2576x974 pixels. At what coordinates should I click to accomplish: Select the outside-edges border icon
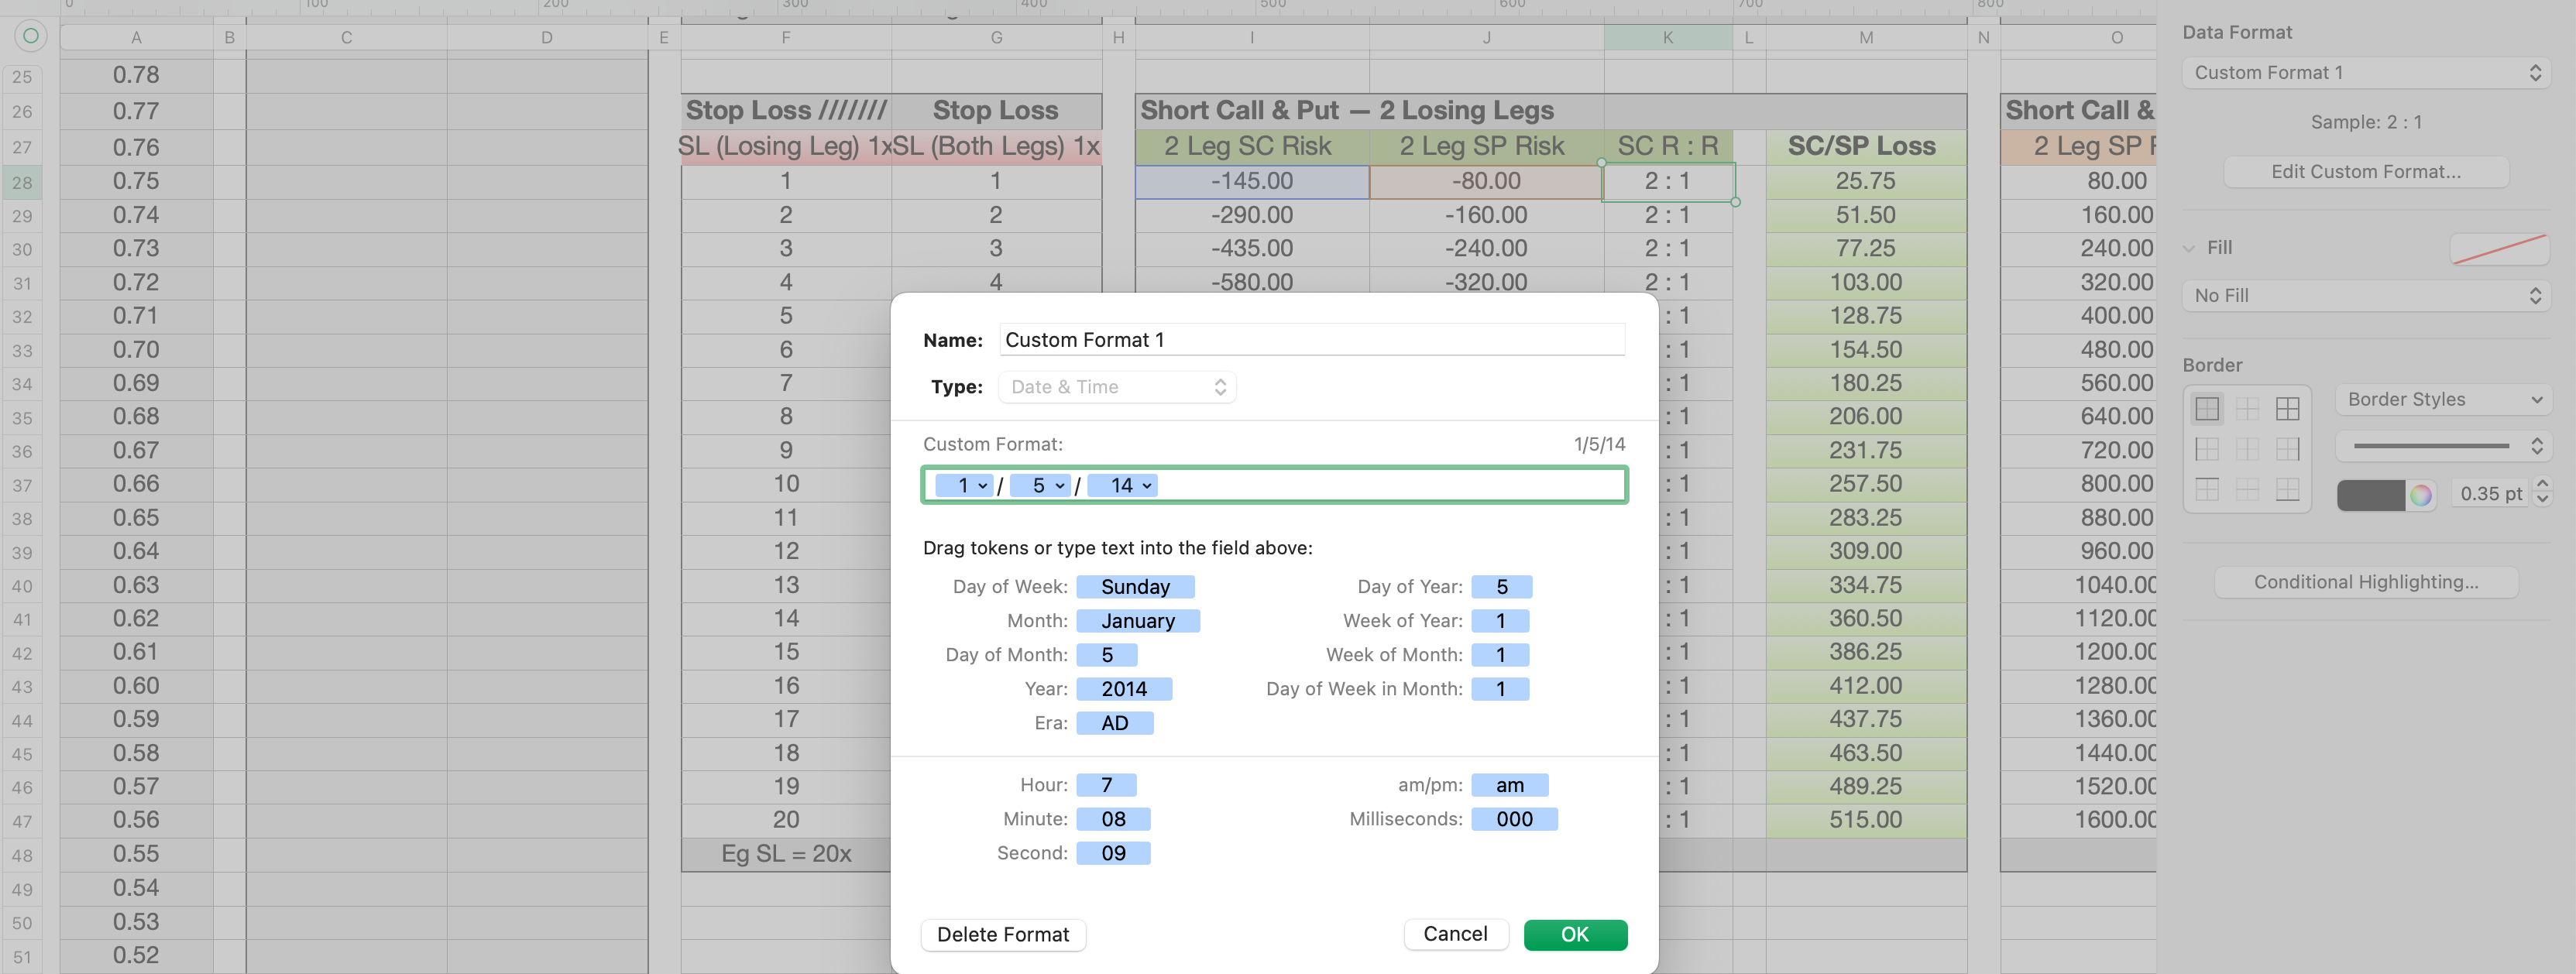tap(2206, 408)
